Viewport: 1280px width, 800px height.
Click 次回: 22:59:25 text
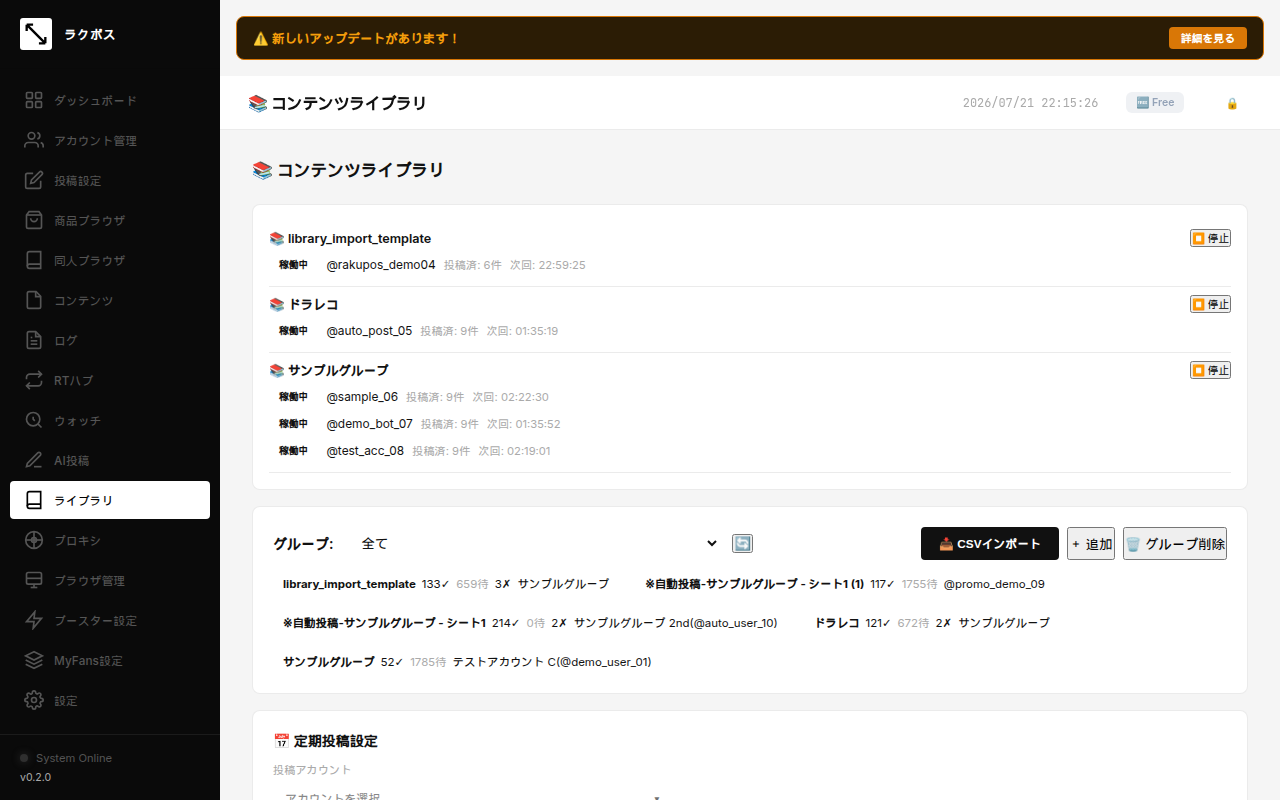click(547, 265)
